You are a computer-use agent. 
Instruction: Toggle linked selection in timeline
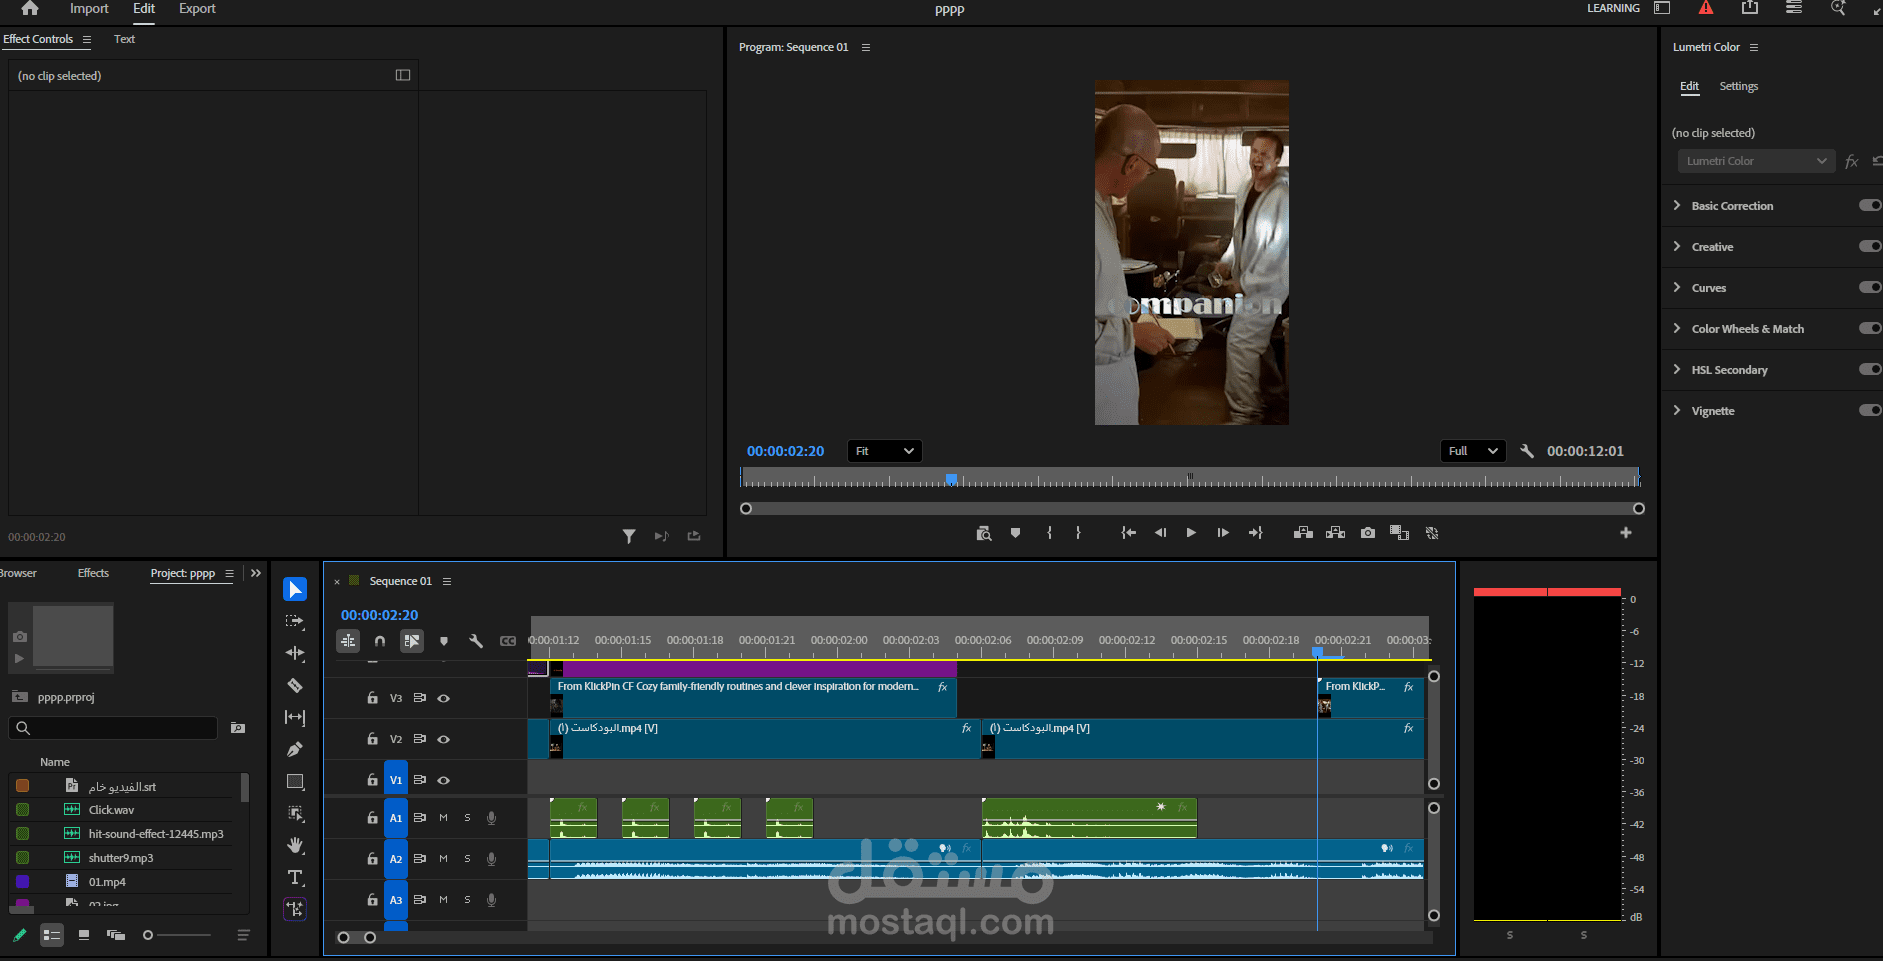(412, 641)
